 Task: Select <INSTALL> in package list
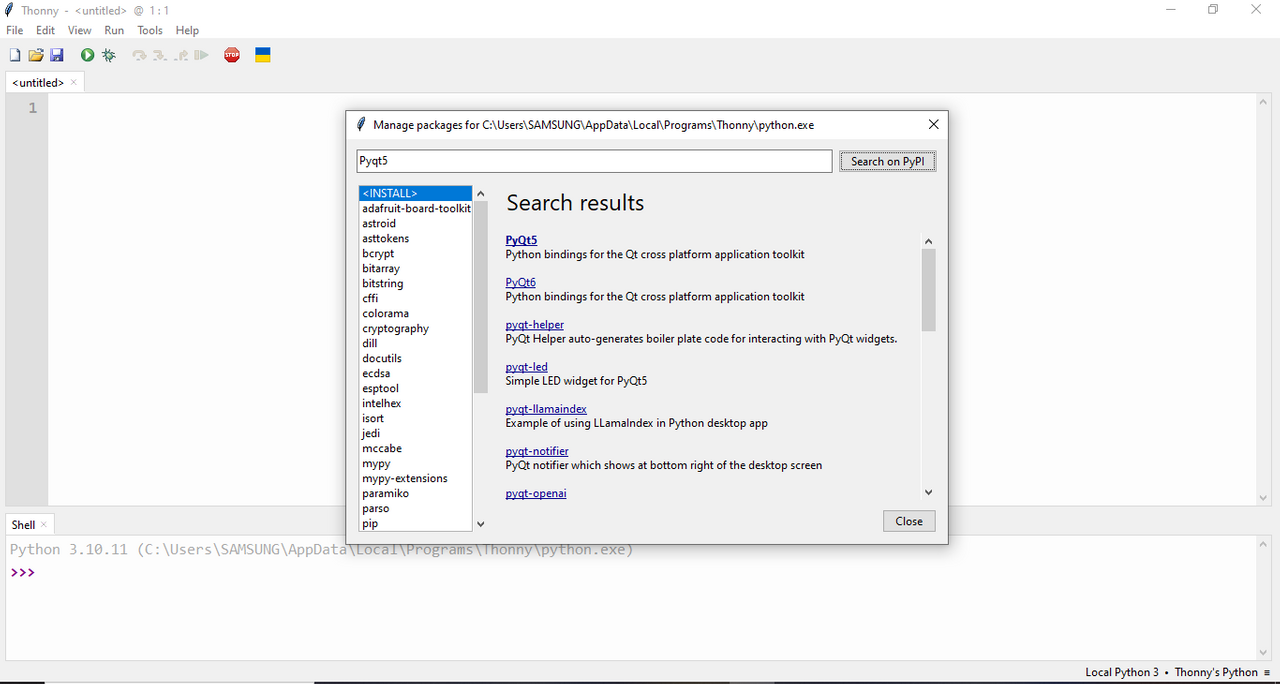pos(415,193)
